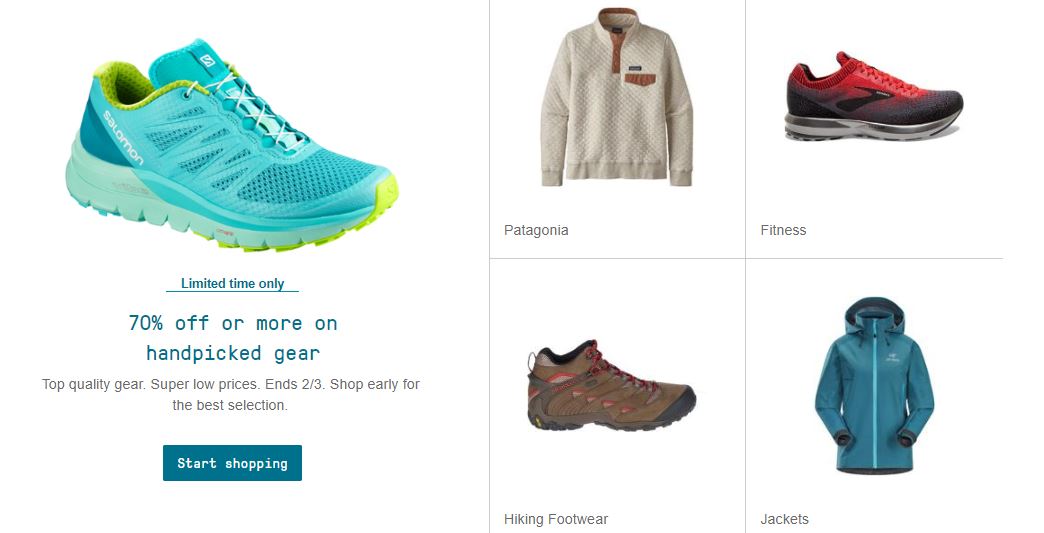The width and height of the screenshot is (1044, 533).
Task: Click the 'handpicked gear' heading line
Action: [233, 353]
